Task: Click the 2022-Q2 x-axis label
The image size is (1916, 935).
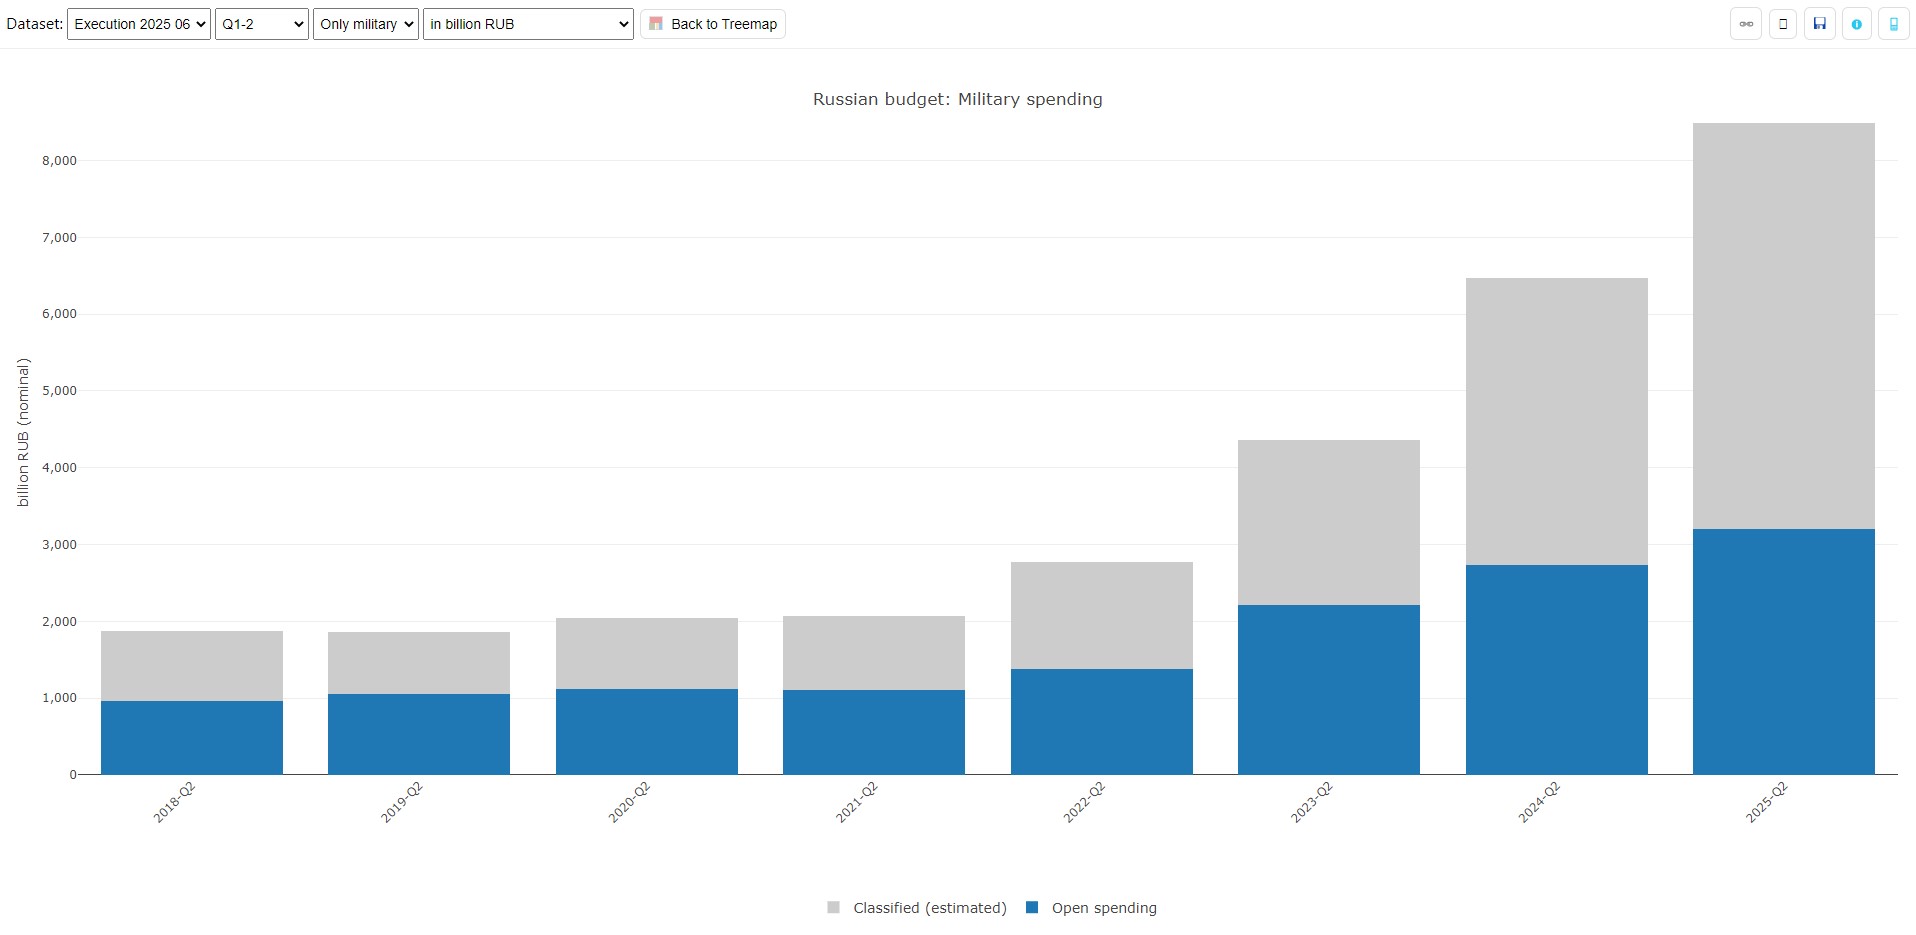Action: tap(1084, 803)
